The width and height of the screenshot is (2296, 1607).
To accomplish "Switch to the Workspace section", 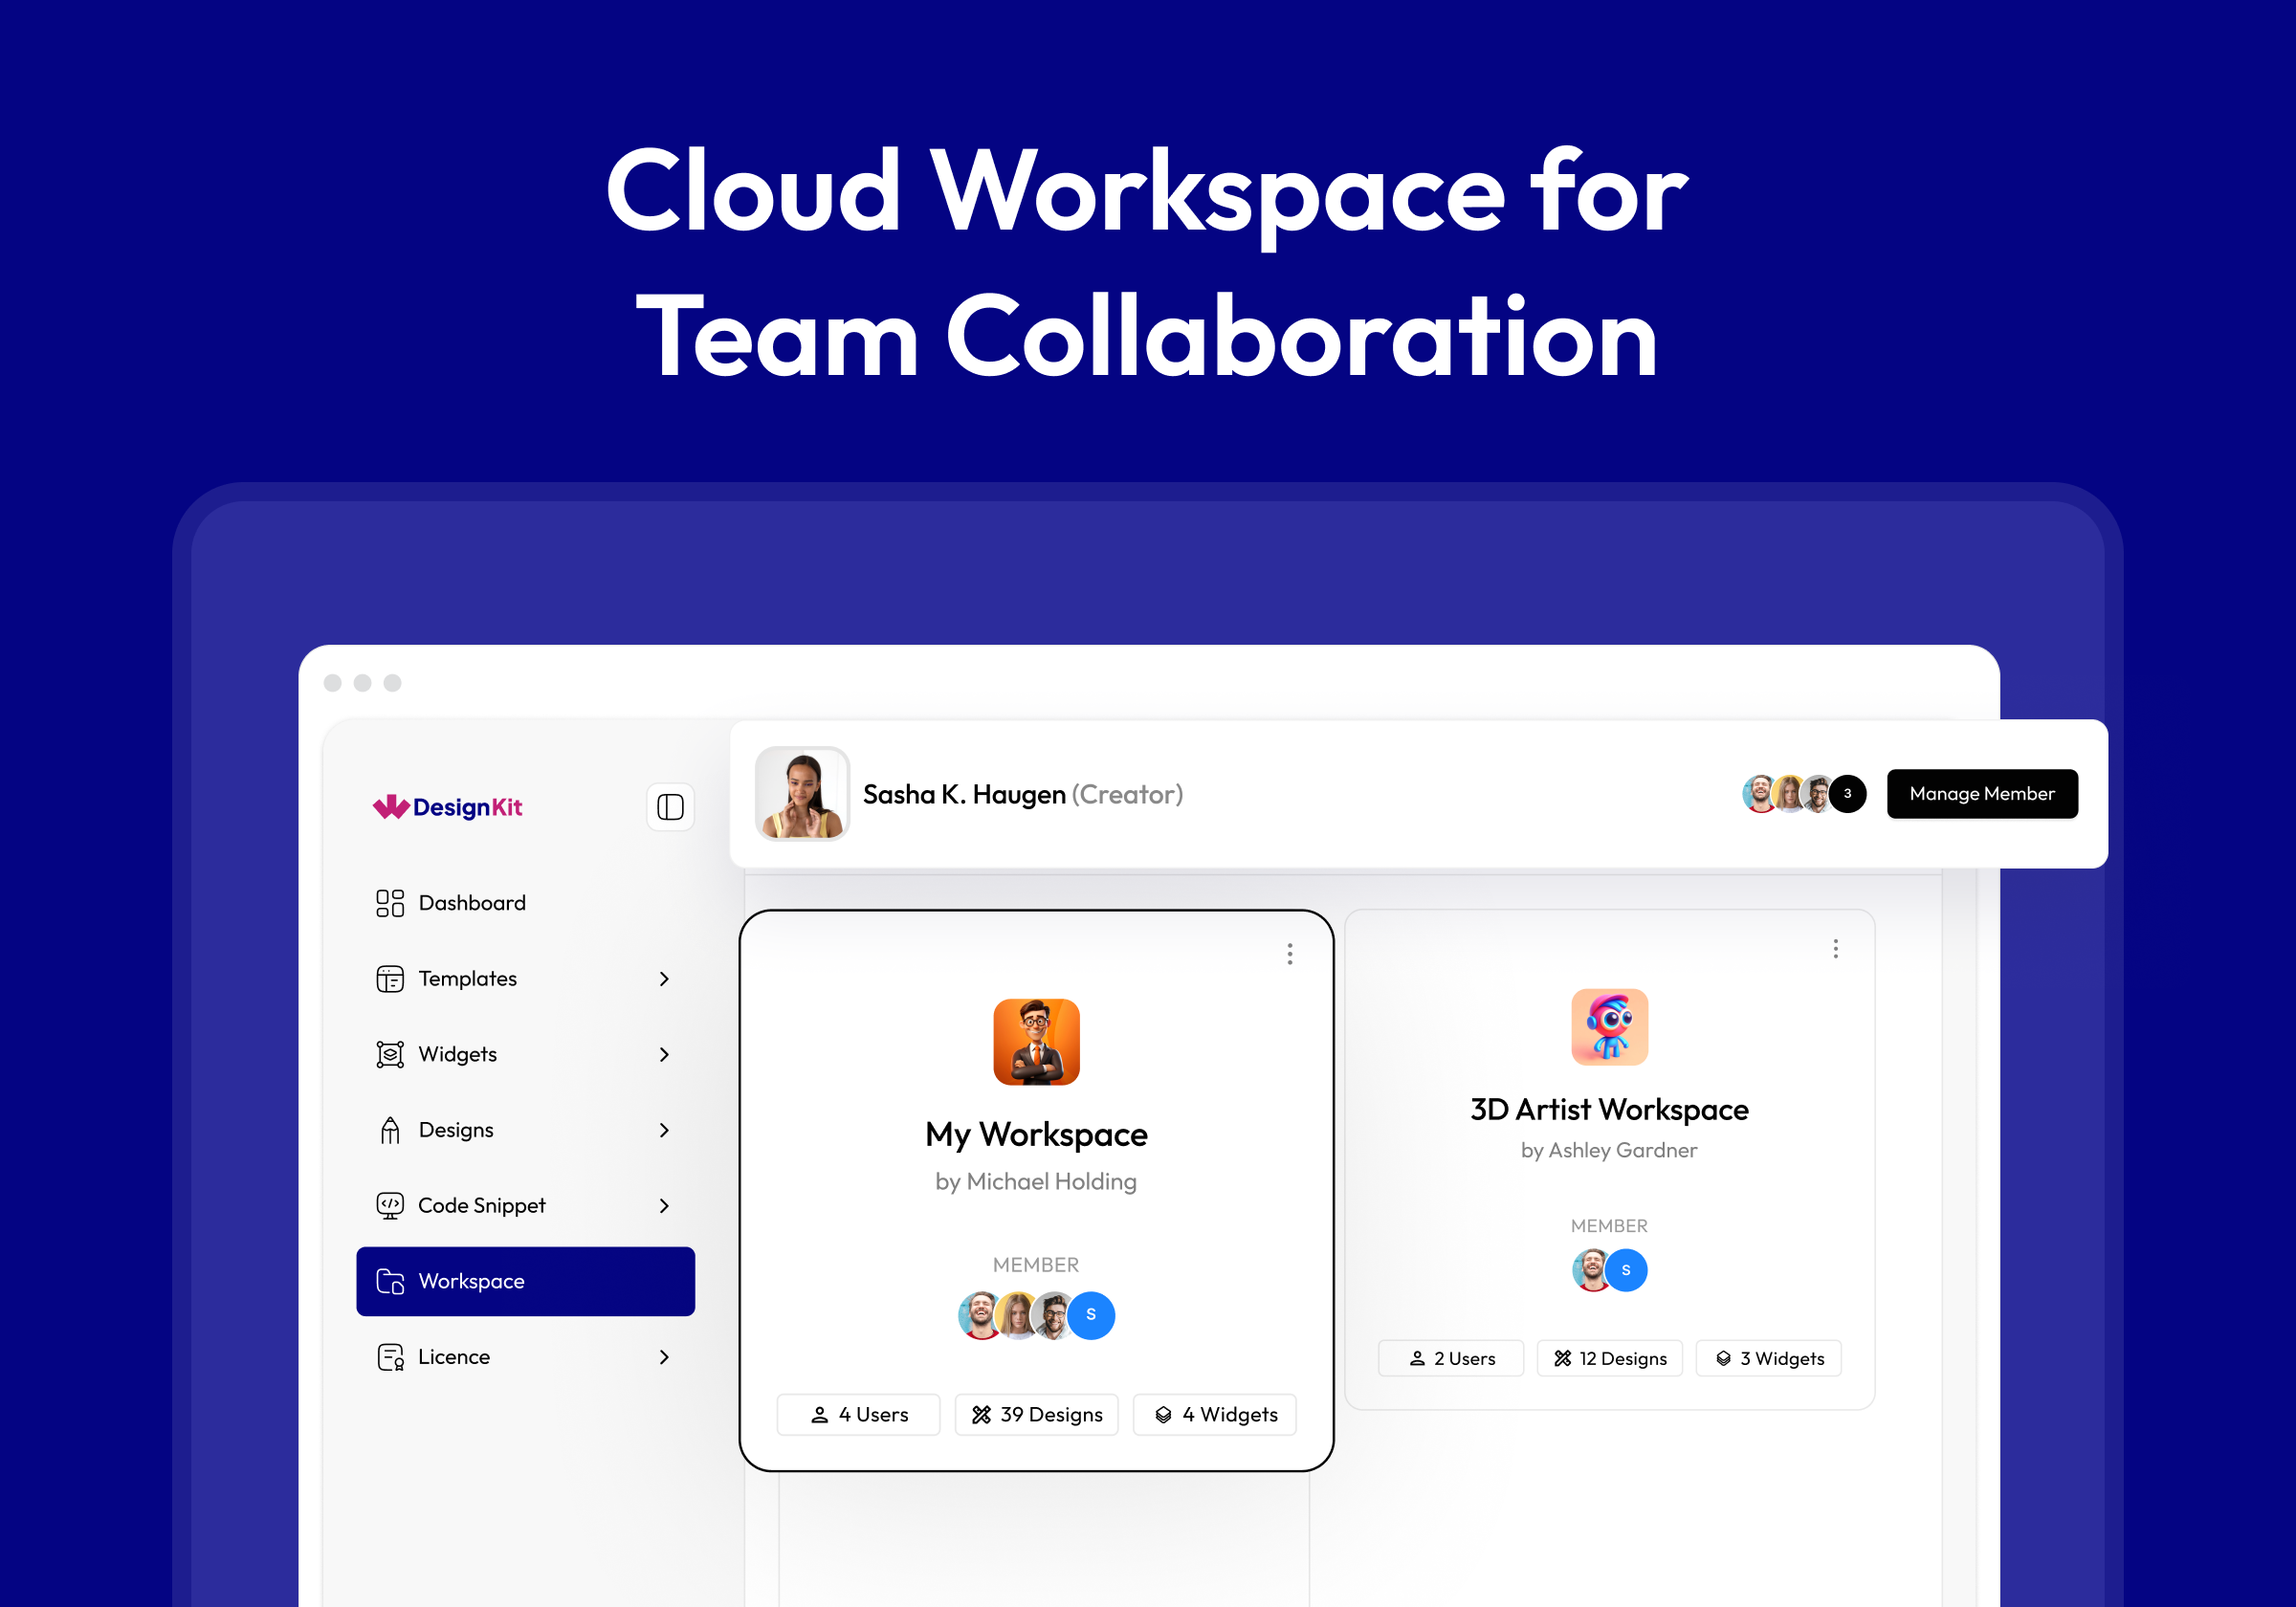I will pos(471,1281).
